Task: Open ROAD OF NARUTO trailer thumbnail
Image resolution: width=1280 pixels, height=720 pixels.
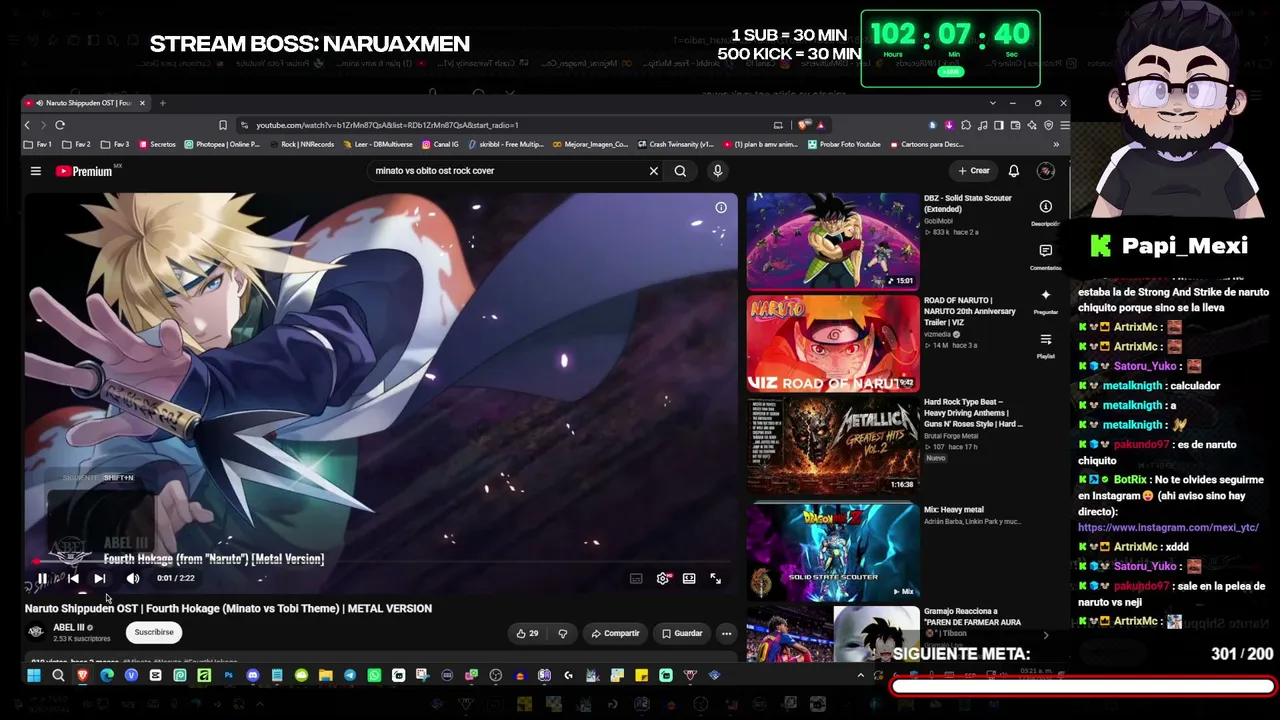Action: (x=833, y=344)
